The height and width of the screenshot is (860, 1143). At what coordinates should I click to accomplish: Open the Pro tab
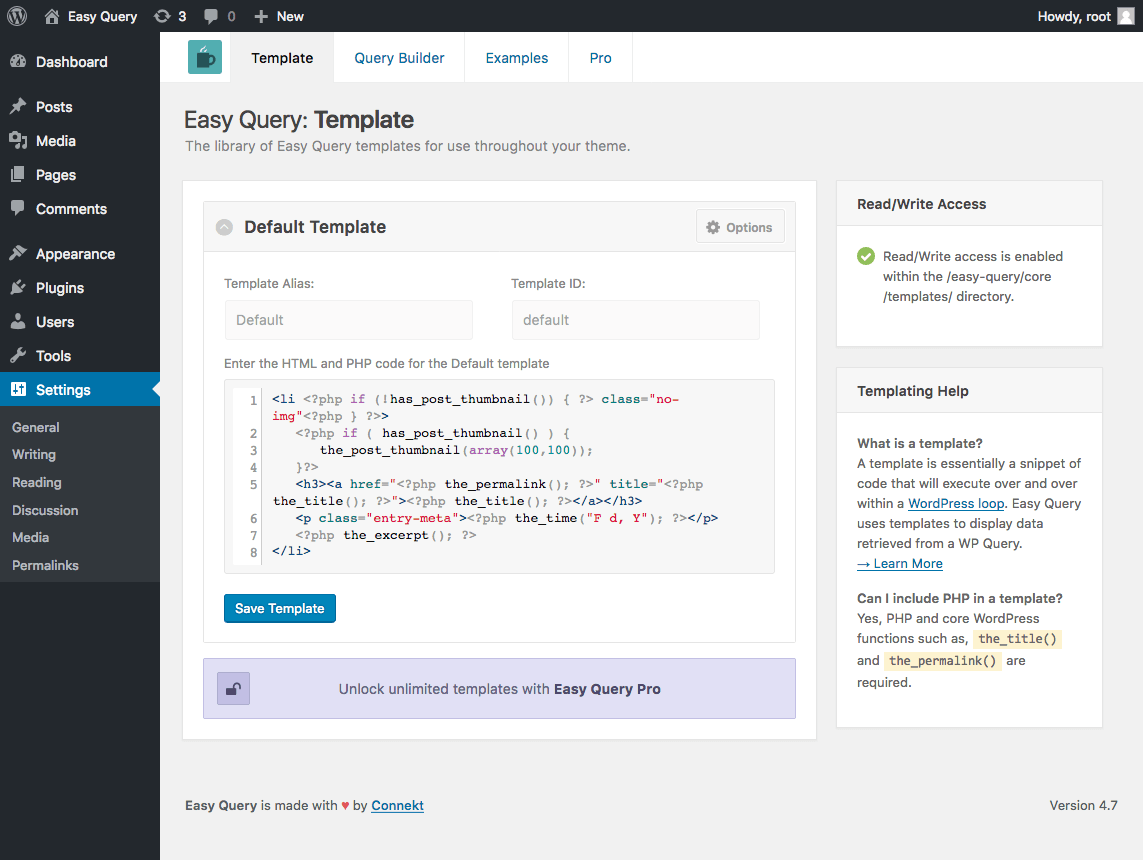(x=601, y=58)
